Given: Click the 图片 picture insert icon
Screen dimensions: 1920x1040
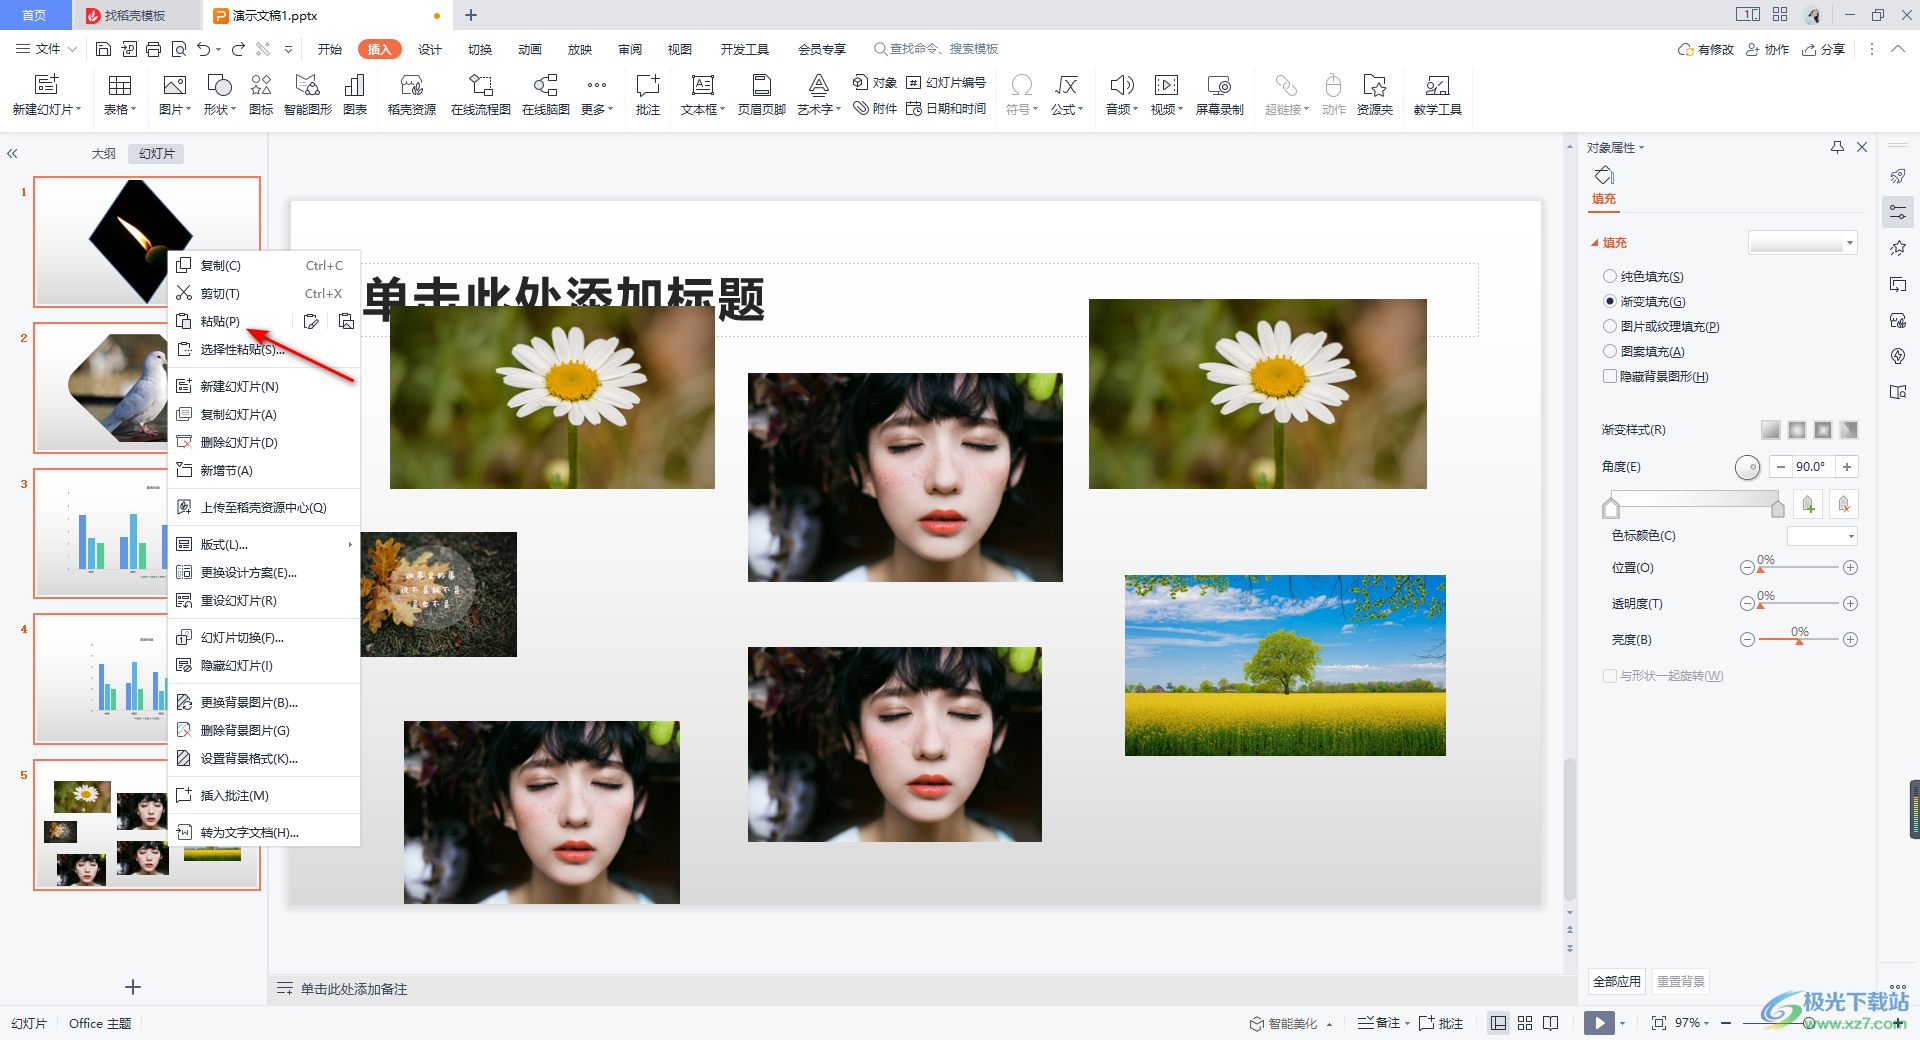Looking at the screenshot, I should click(174, 85).
